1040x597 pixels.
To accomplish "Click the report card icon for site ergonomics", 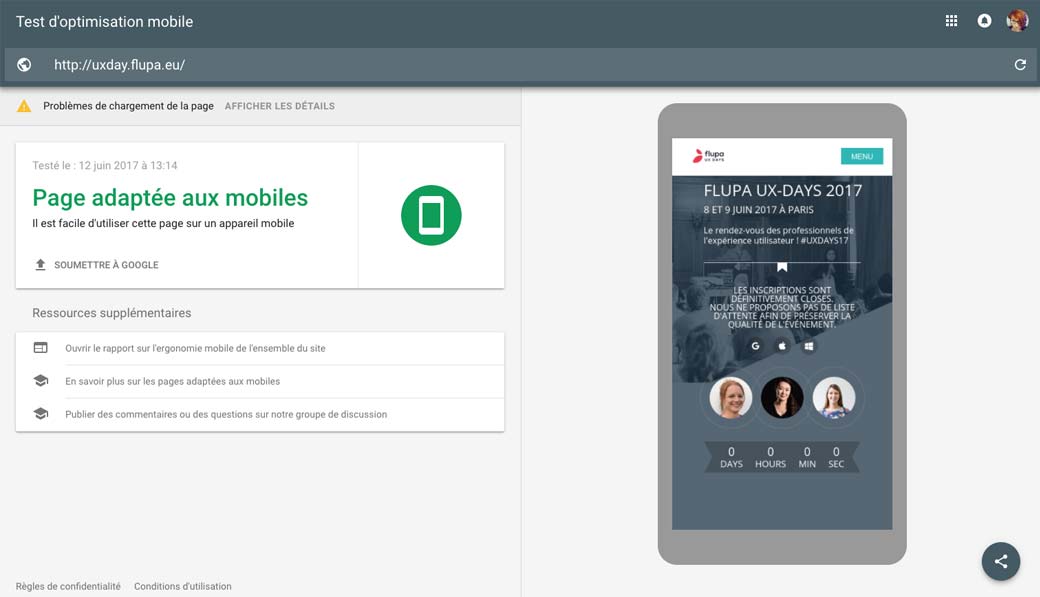I will [x=40, y=347].
